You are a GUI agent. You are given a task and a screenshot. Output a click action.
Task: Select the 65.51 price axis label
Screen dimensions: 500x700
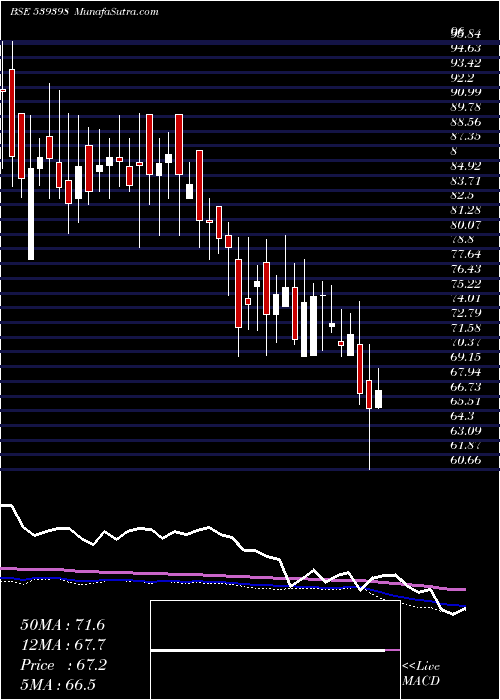[x=466, y=401]
